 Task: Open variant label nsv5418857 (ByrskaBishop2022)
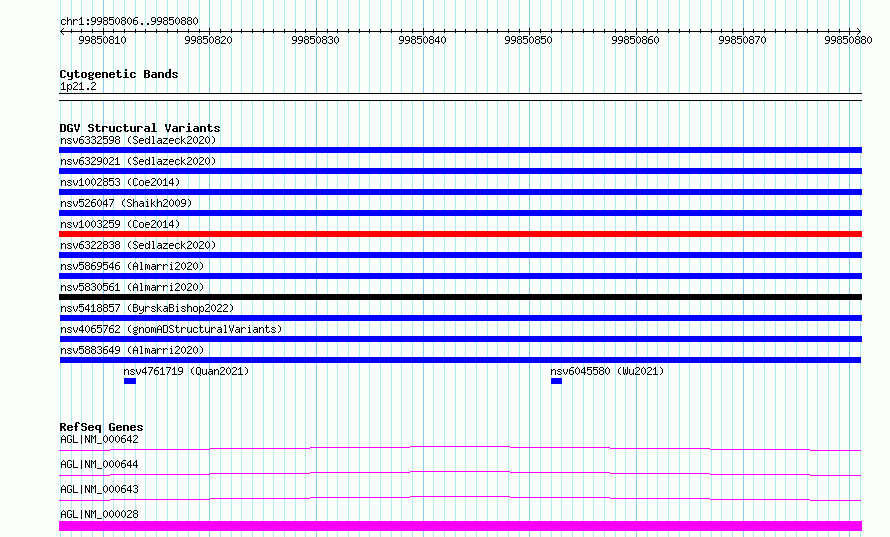[x=147, y=308]
